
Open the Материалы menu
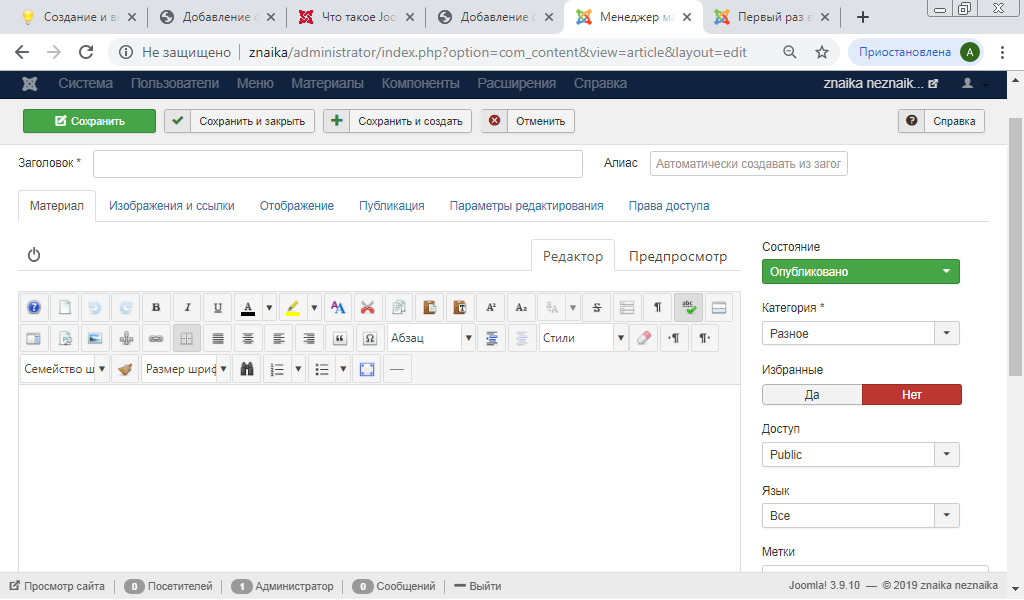pyautogui.click(x=327, y=84)
